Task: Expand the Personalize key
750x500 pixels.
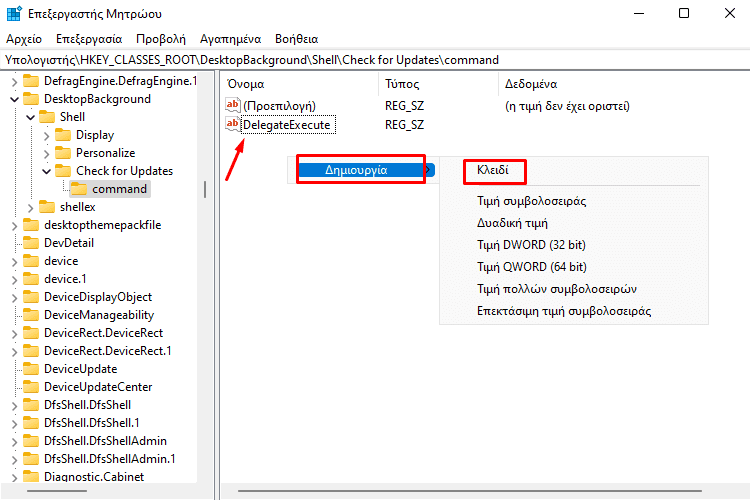Action: tap(46, 154)
